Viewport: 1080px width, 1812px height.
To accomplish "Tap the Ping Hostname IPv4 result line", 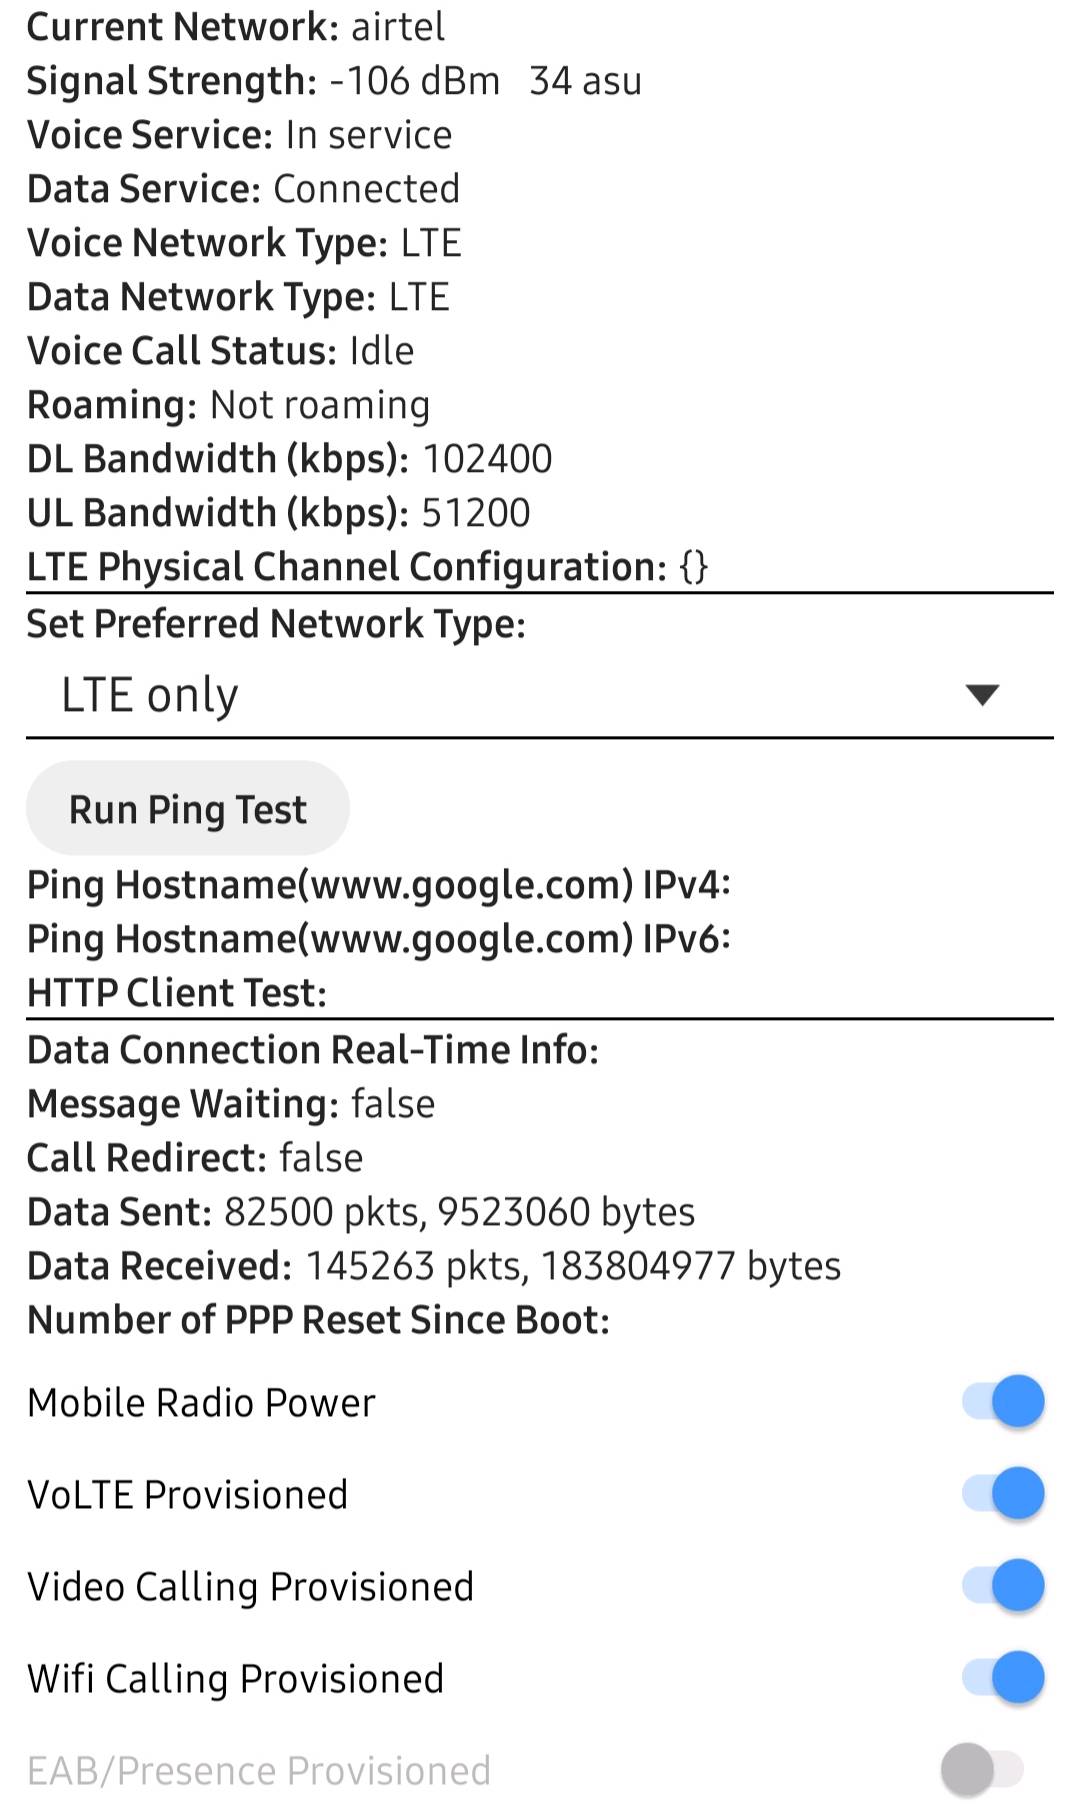I will pos(378,885).
